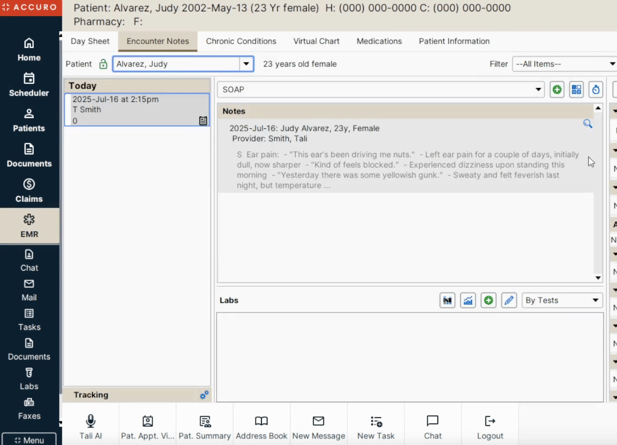The image size is (617, 445).
Task: Open the SOAP template dropdown
Action: pyautogui.click(x=538, y=90)
